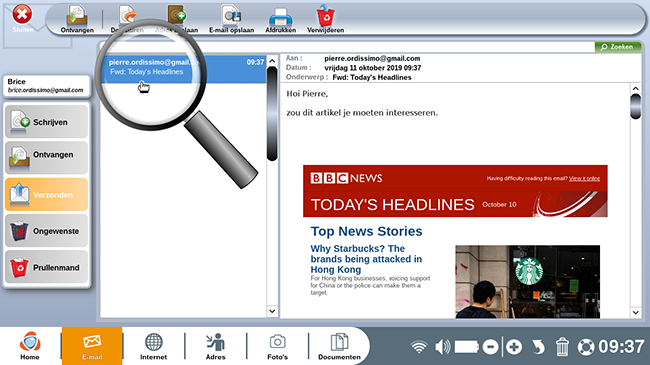Click the trash bin icon in status bar

562,347
